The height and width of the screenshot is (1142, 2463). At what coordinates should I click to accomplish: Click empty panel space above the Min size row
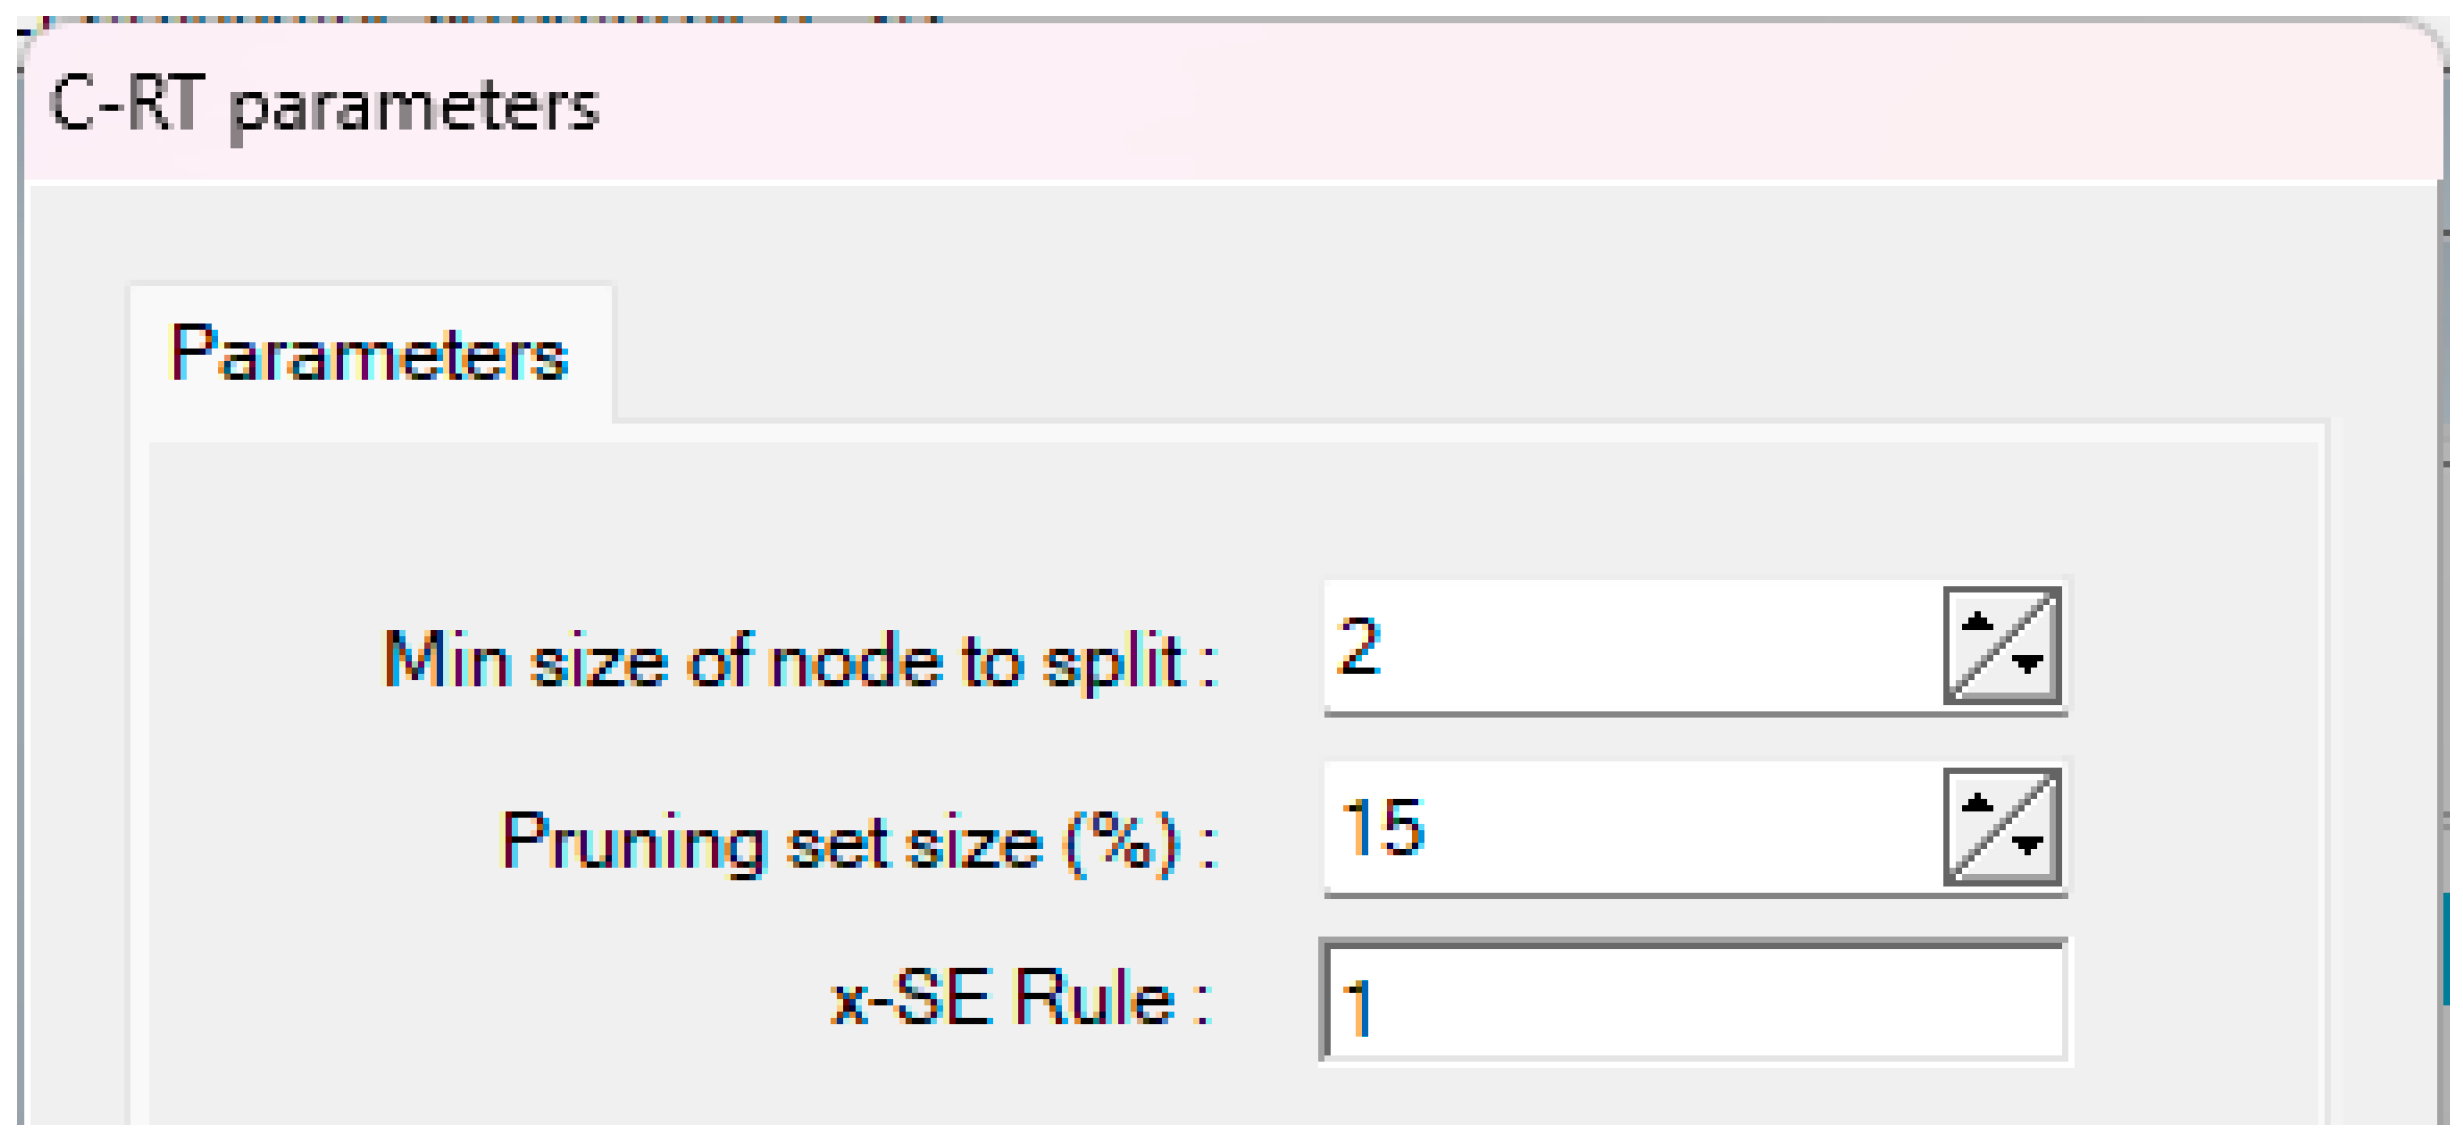(1200, 510)
